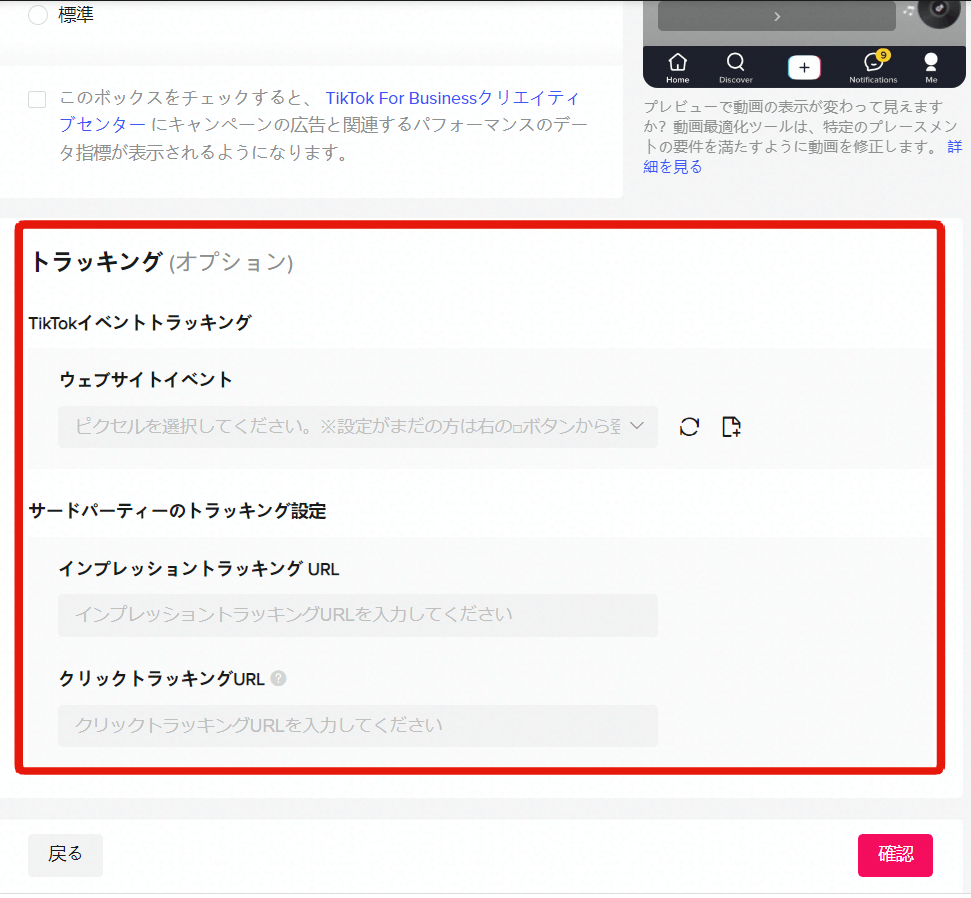The width and height of the screenshot is (971, 898).
Task: Click the ウェブサイトイベント label
Action: [x=146, y=380]
